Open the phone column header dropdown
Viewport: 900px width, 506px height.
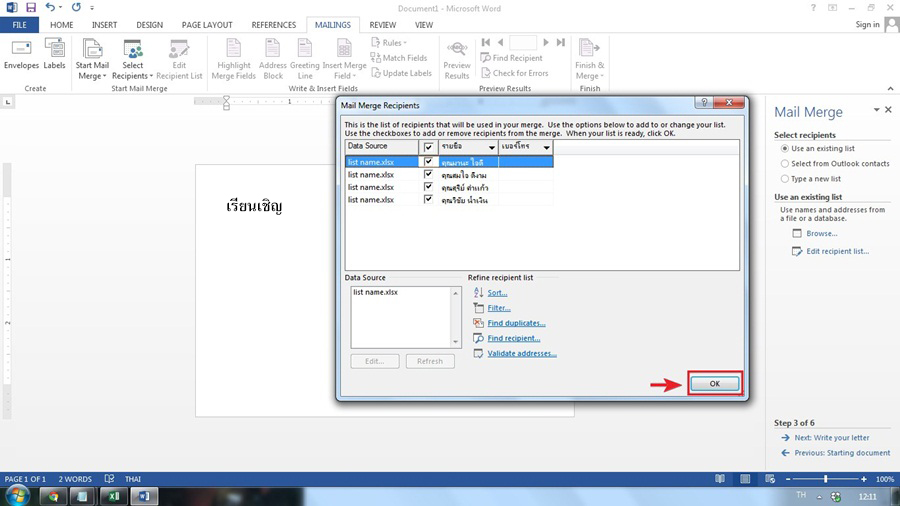546,147
